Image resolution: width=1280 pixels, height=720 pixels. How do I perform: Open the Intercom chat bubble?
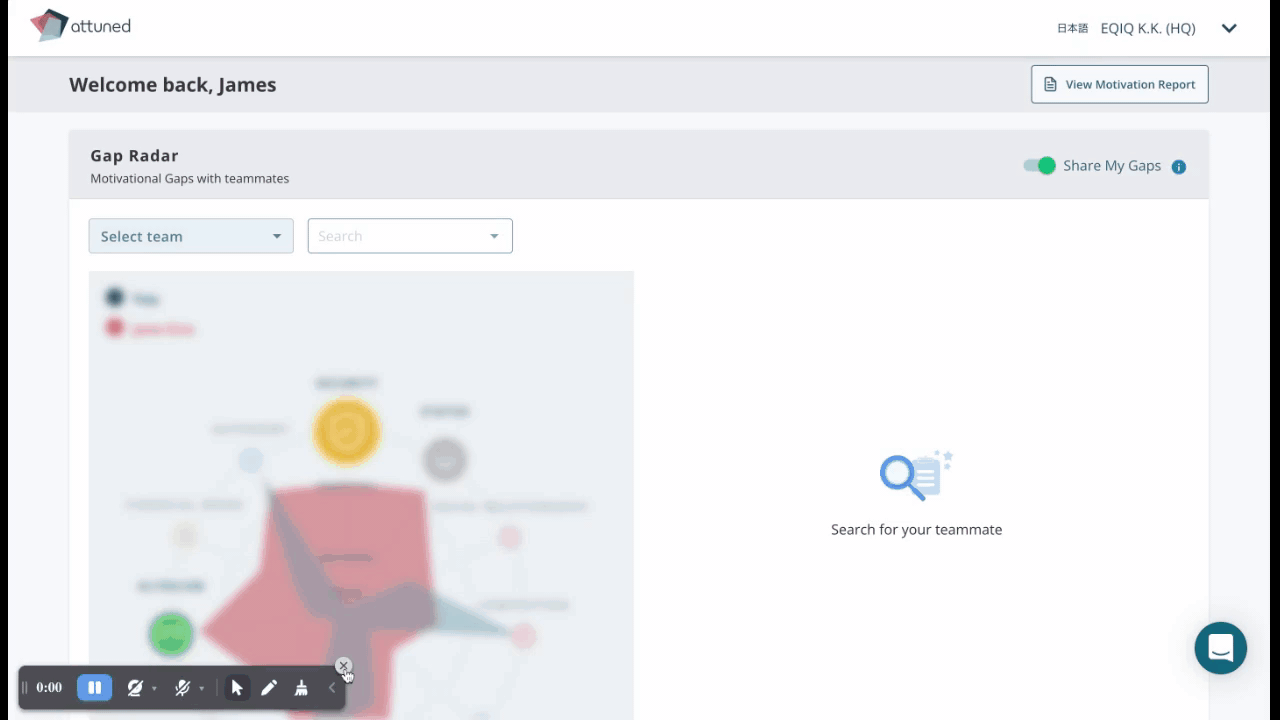tap(1220, 648)
